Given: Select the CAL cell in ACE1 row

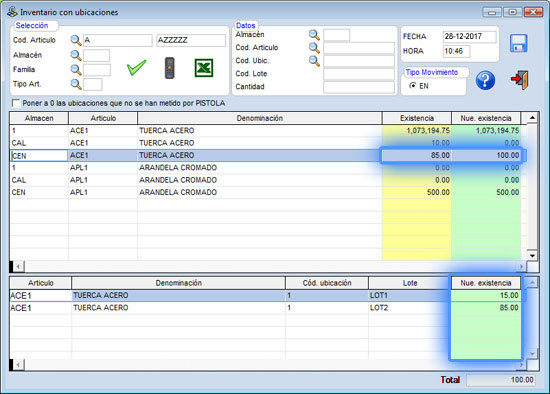Looking at the screenshot, I should coord(39,143).
